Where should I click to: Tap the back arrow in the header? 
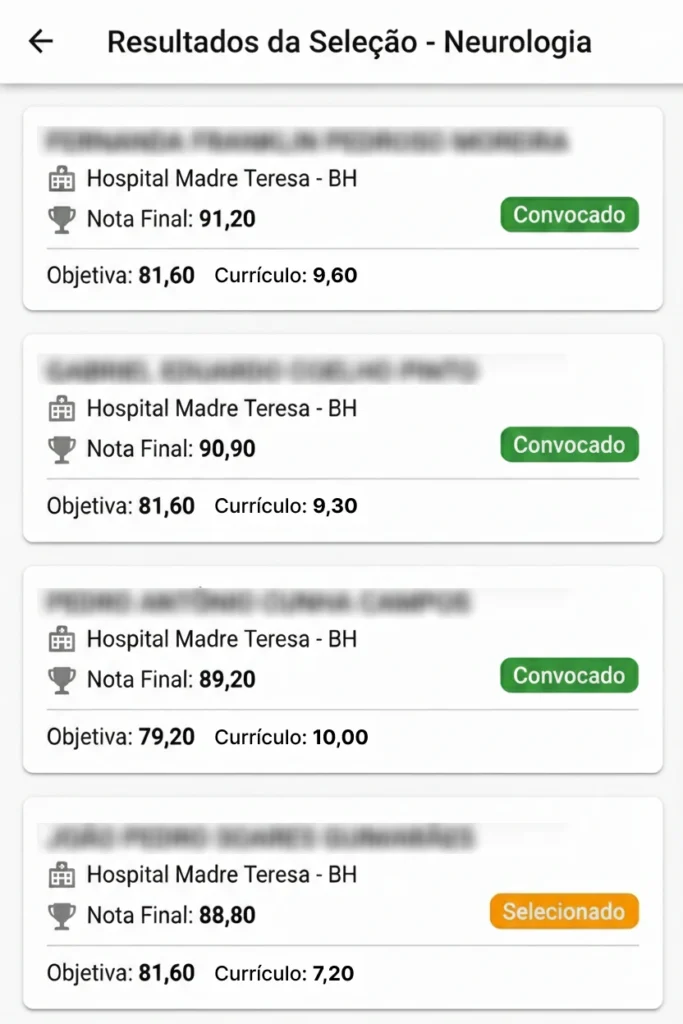(41, 42)
